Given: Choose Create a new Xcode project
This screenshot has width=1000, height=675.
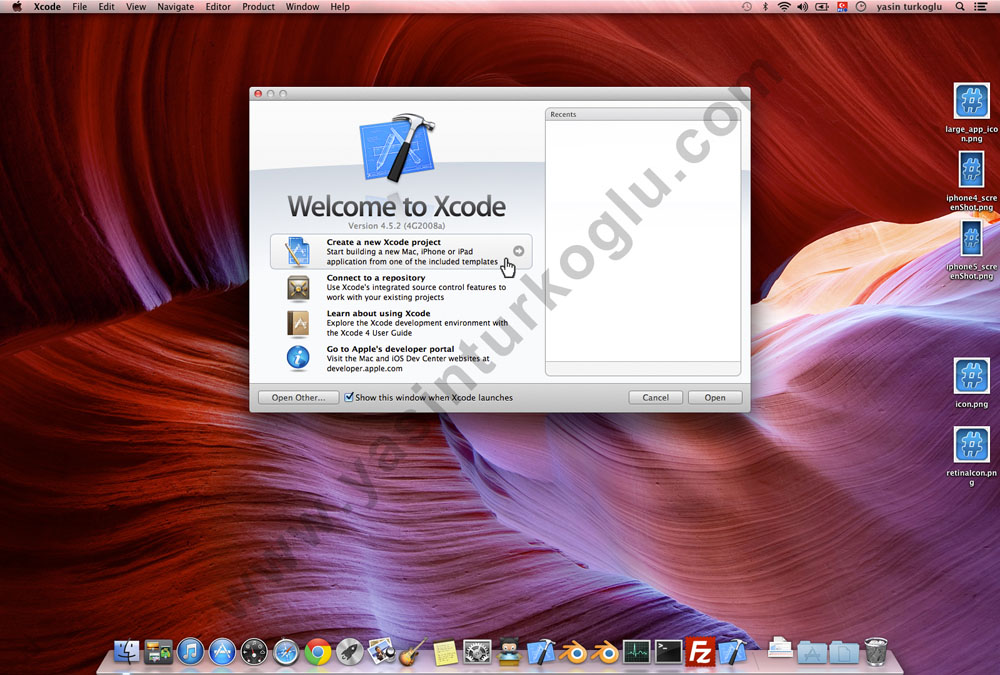Looking at the screenshot, I should pyautogui.click(x=401, y=251).
